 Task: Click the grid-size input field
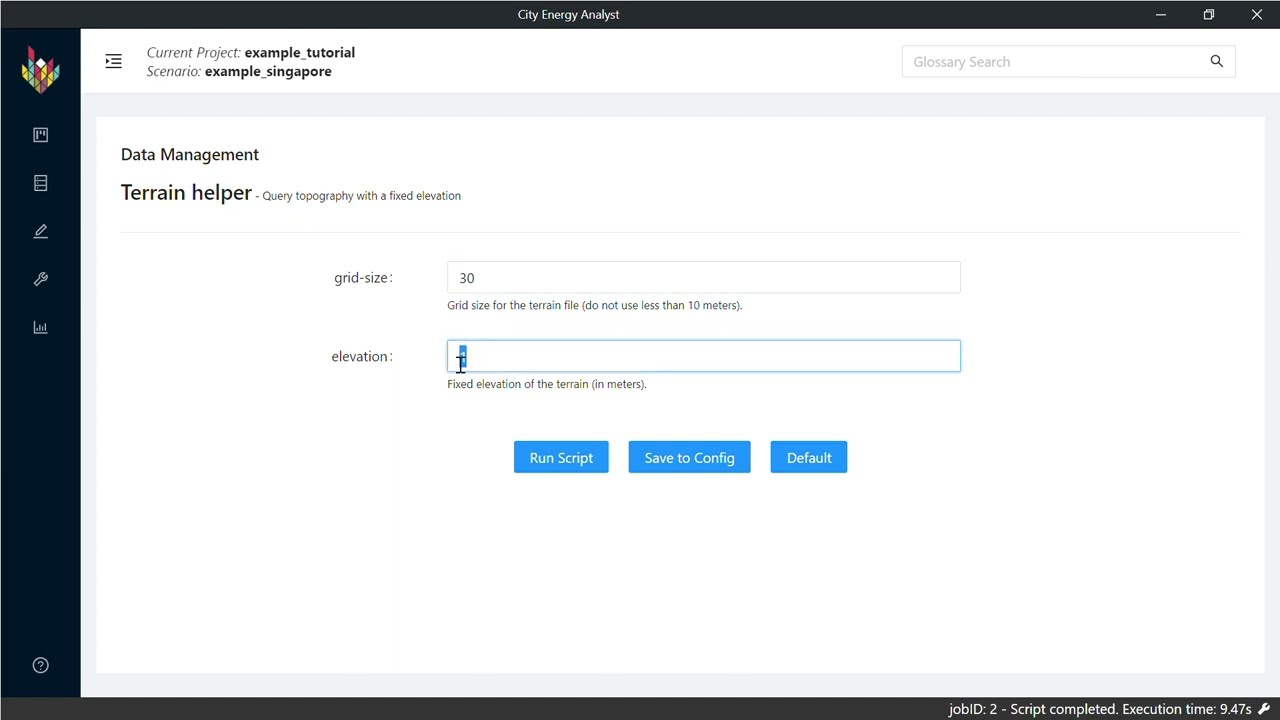704,278
